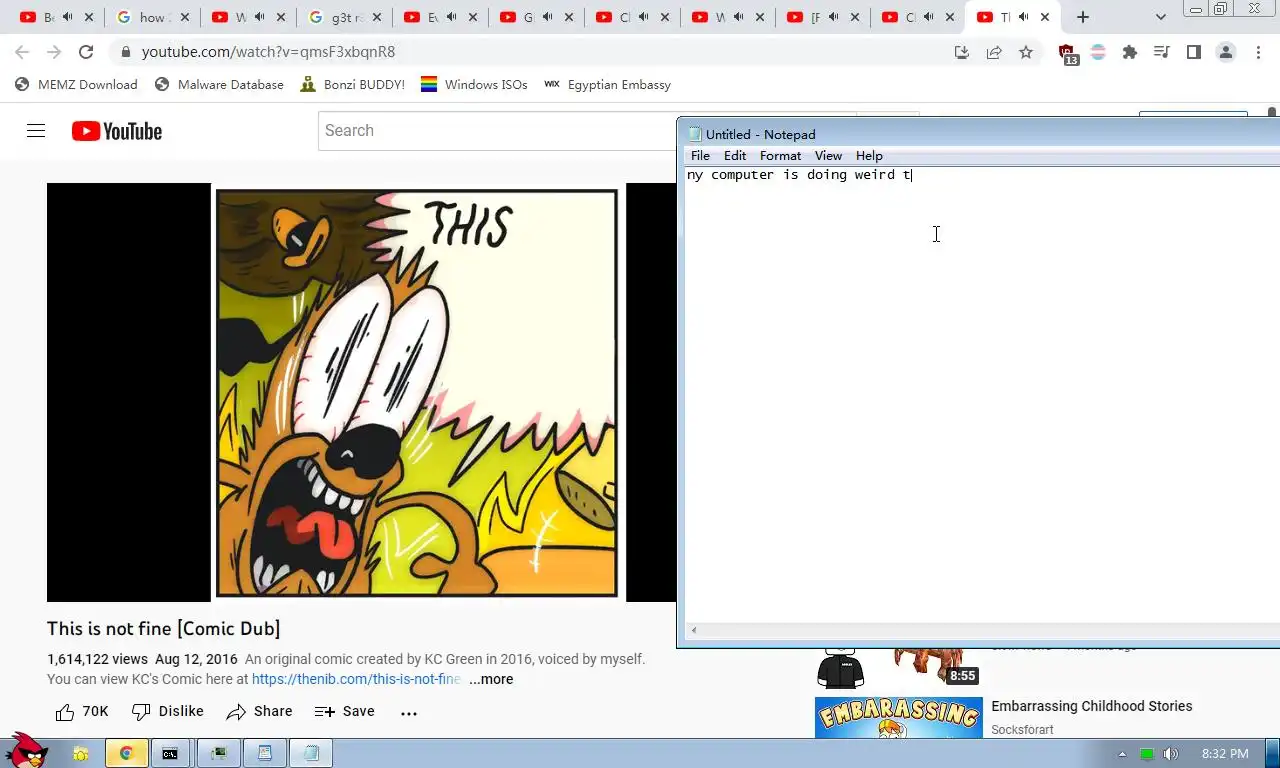Open the Extensions puzzle piece menu
The width and height of the screenshot is (1280, 768).
(1130, 52)
